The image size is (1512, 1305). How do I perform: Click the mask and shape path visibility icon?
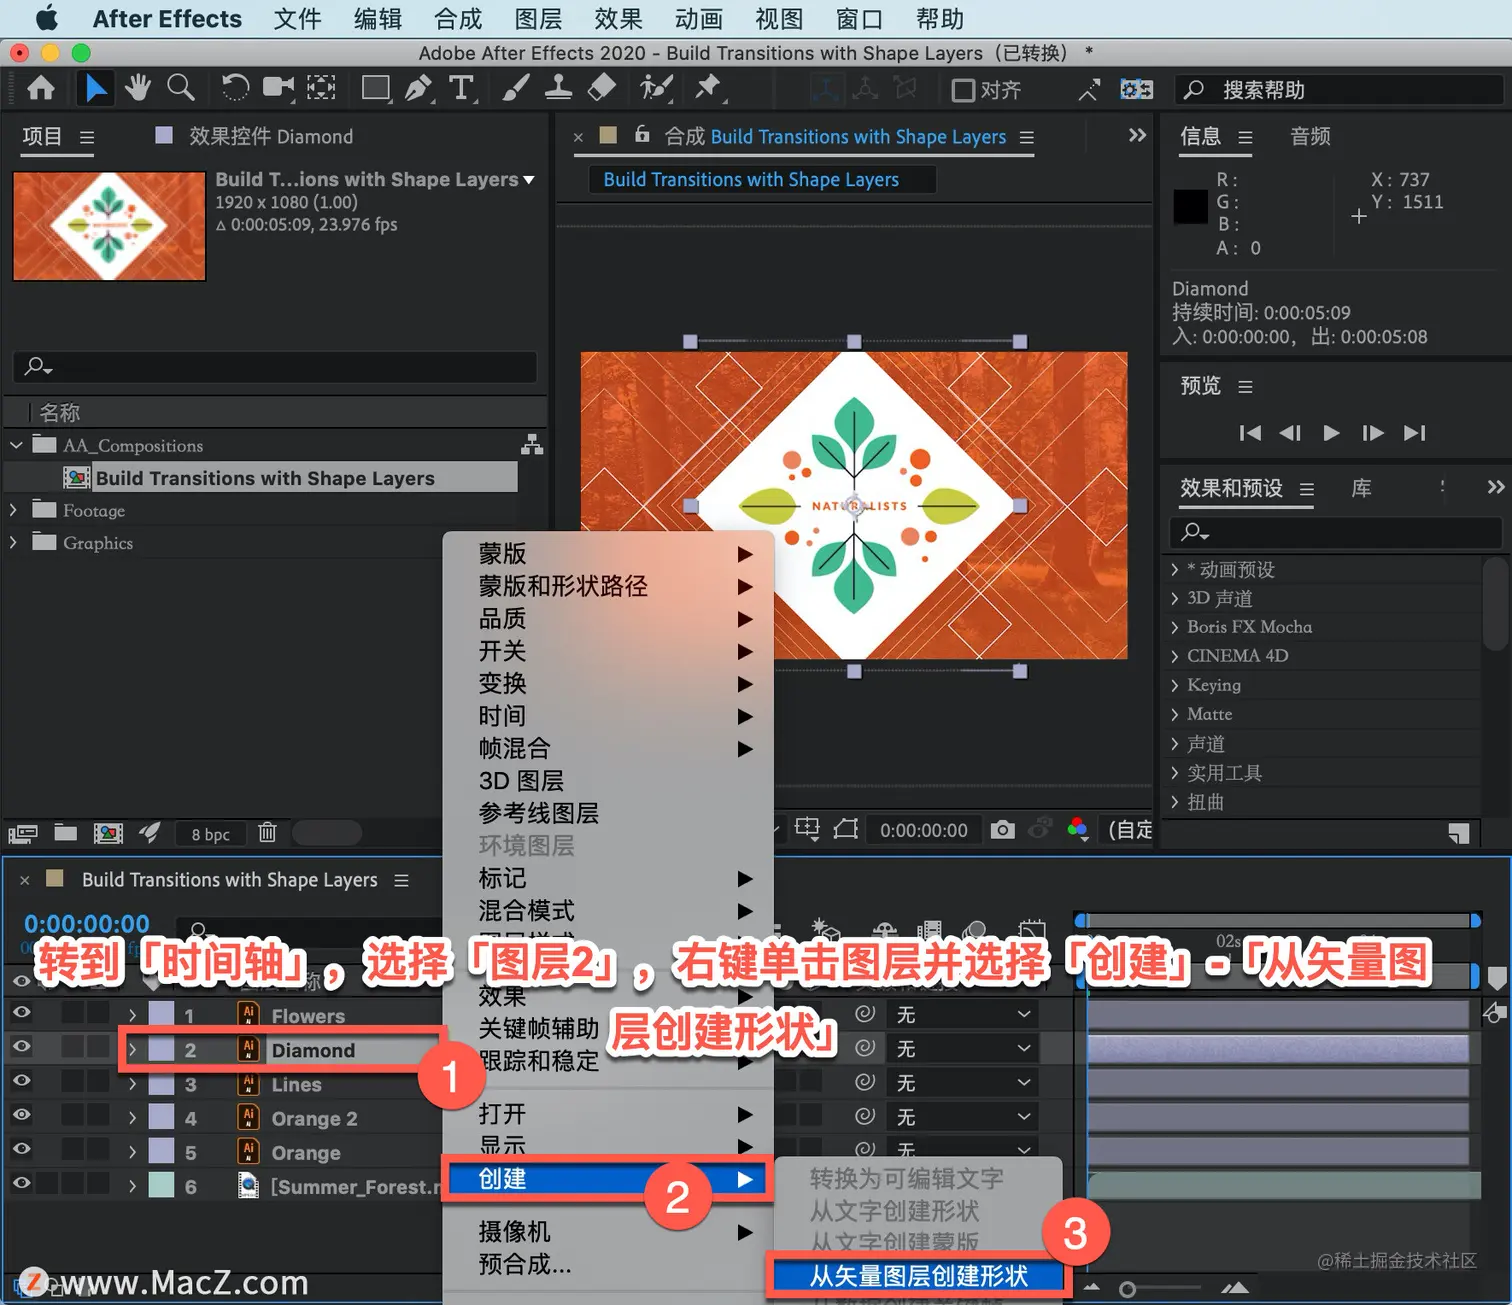tap(846, 829)
